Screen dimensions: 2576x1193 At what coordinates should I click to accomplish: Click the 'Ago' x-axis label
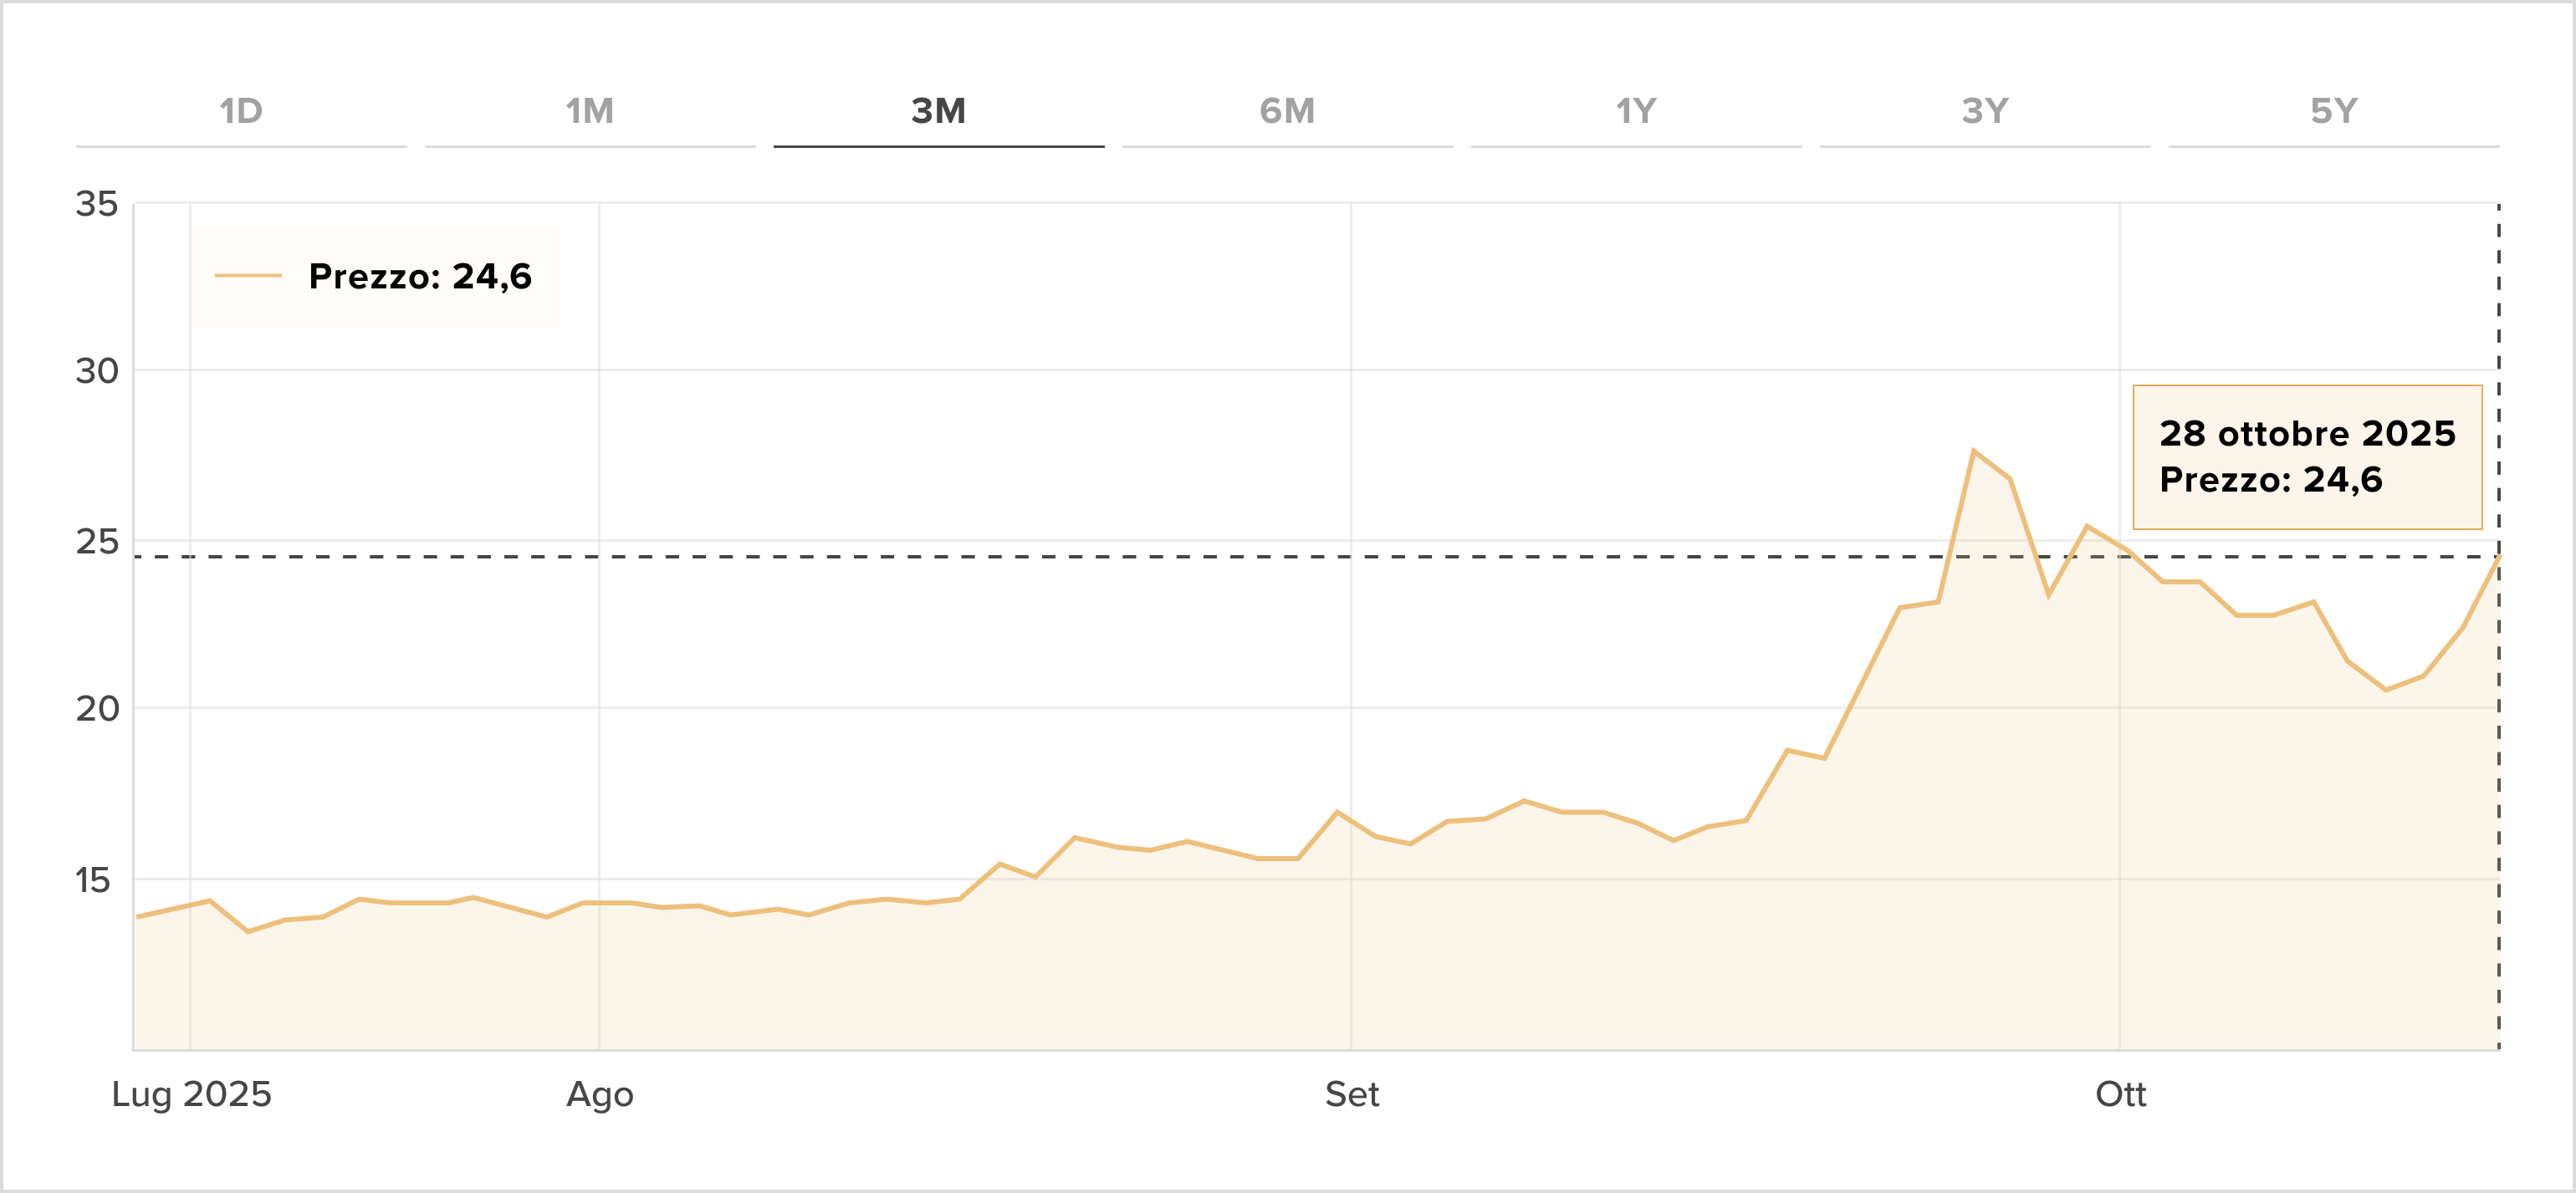599,1094
